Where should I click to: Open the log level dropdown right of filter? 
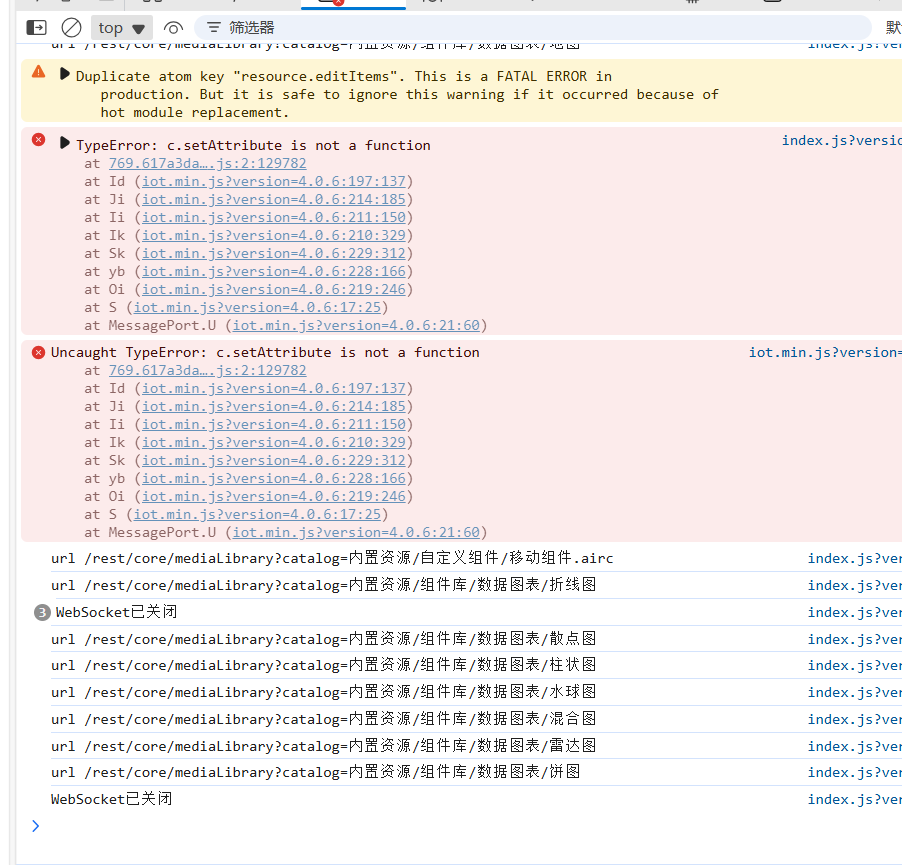(x=893, y=28)
